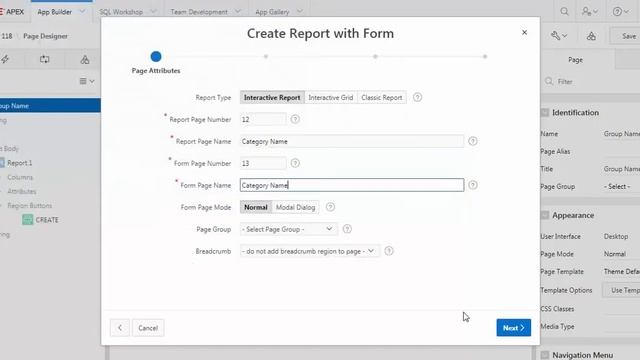Select the Report 1 tree node
The width and height of the screenshot is (640, 360).
tap(20, 163)
